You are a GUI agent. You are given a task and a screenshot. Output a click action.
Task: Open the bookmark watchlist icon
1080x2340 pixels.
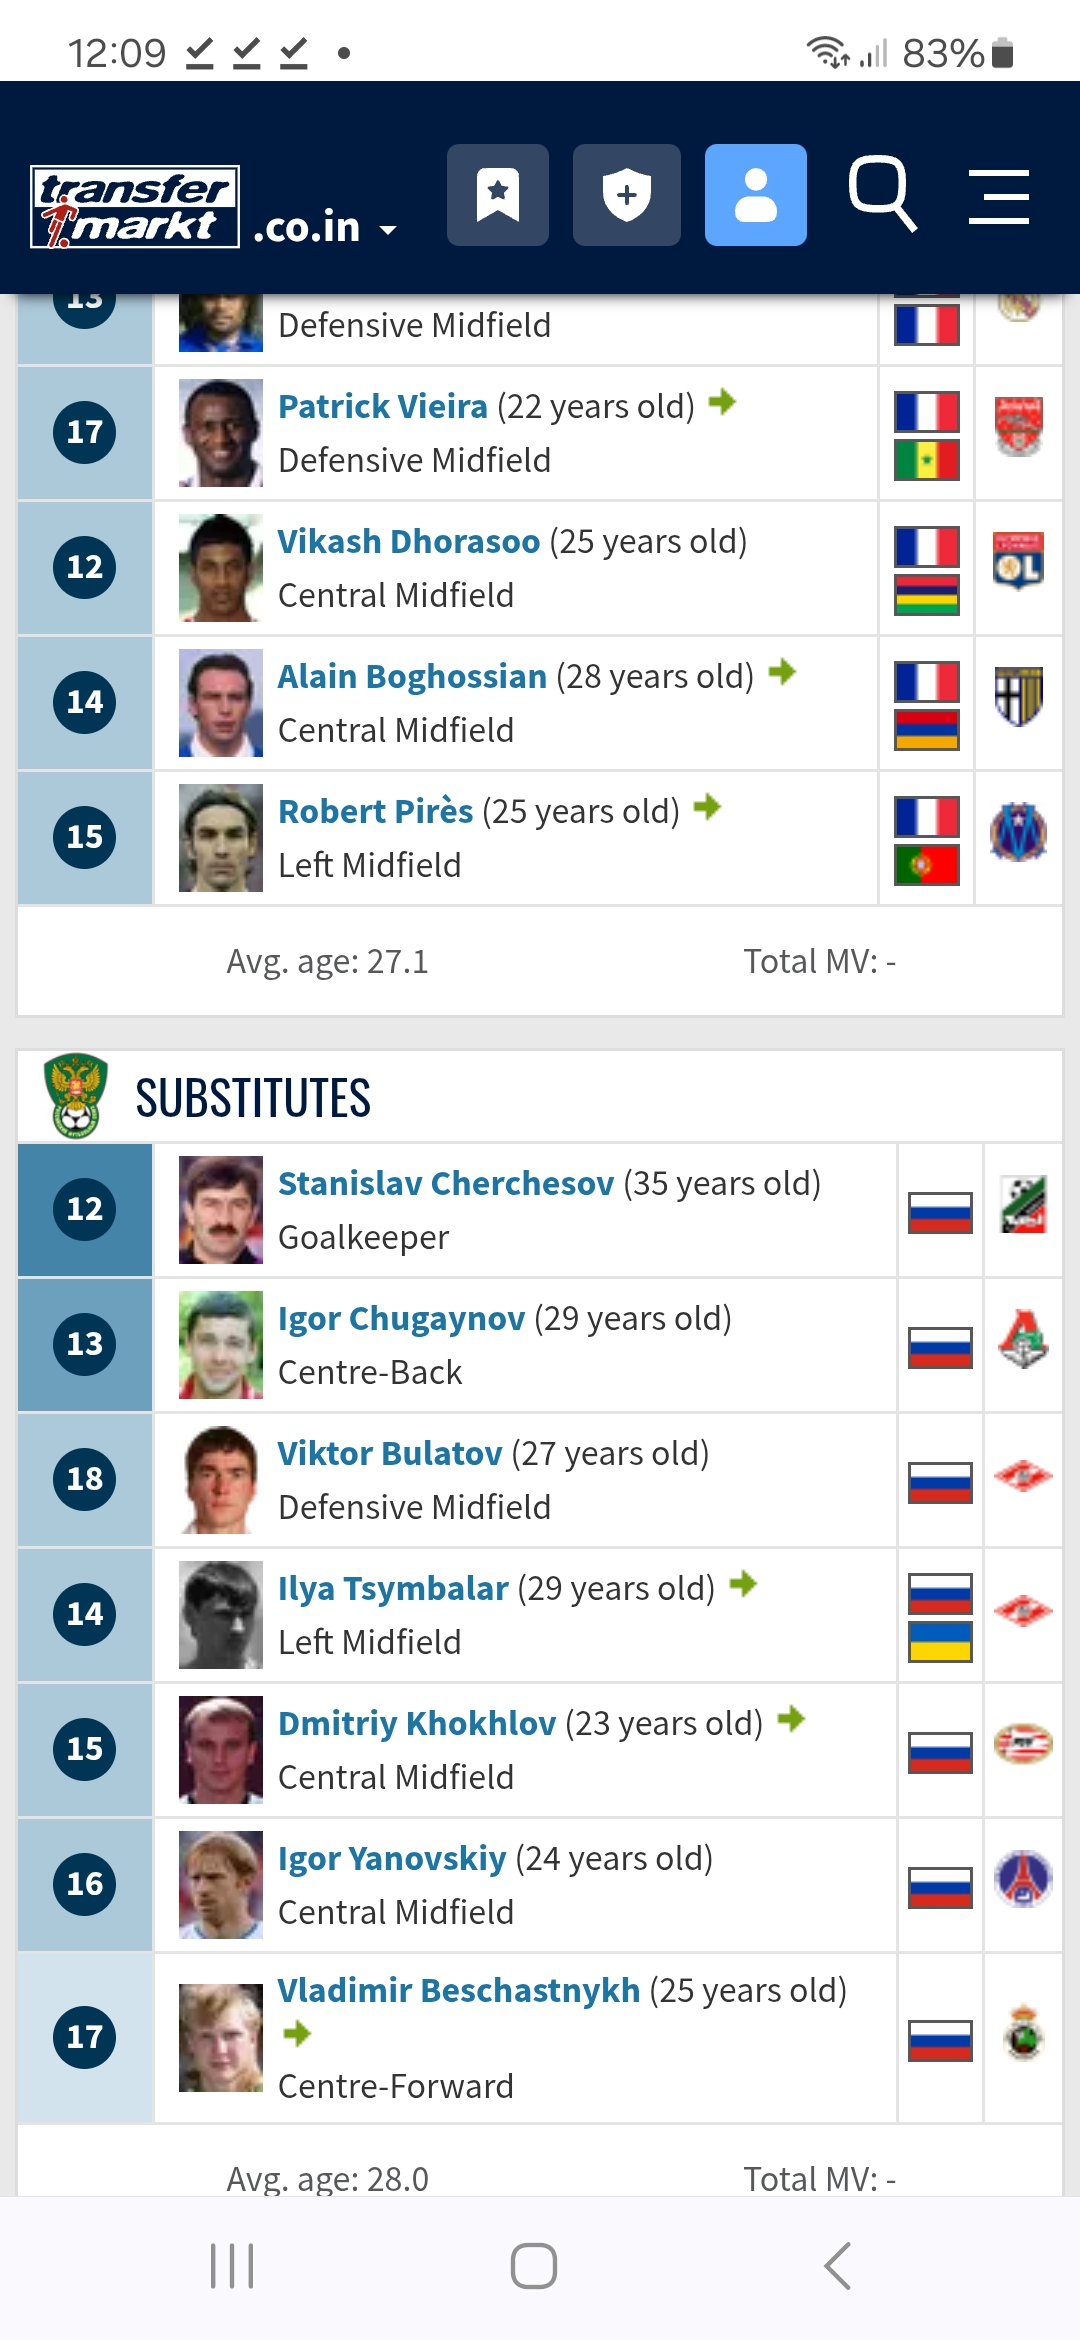[x=498, y=195]
